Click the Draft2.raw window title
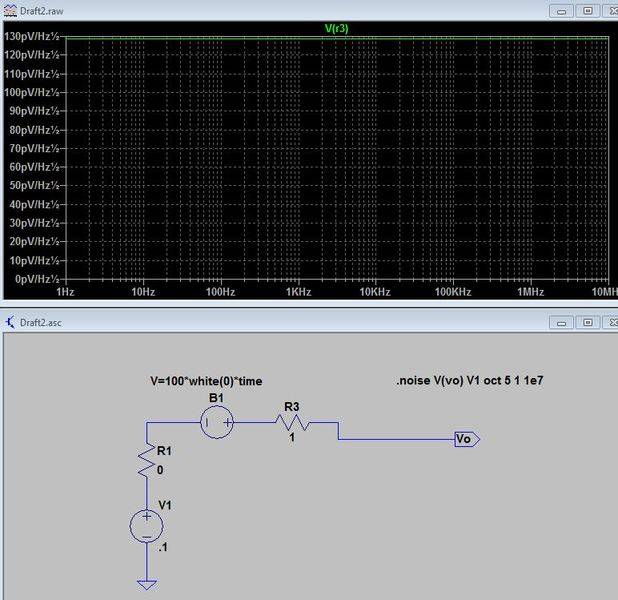The image size is (618, 600). (x=41, y=11)
